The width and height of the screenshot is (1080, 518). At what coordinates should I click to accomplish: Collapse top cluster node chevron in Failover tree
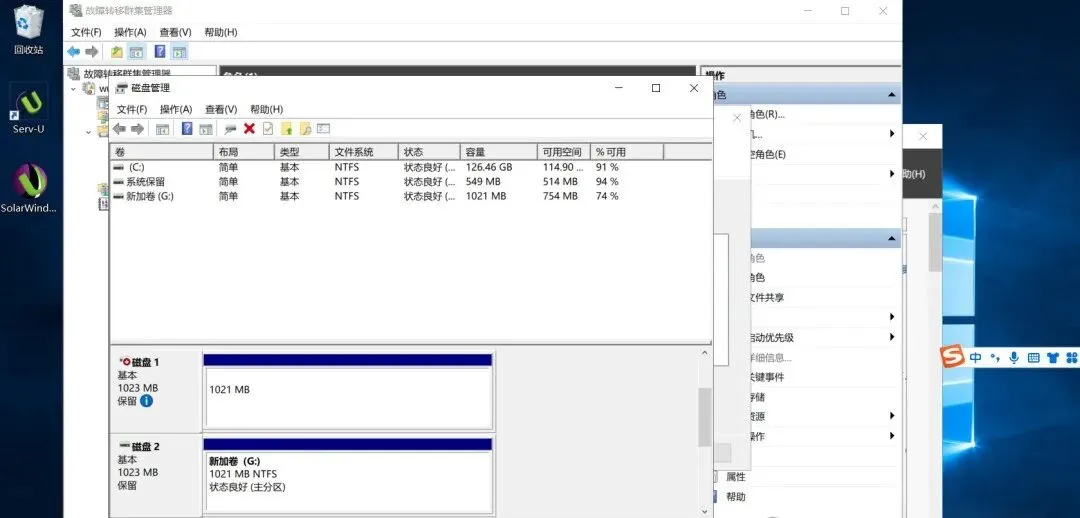[74, 89]
